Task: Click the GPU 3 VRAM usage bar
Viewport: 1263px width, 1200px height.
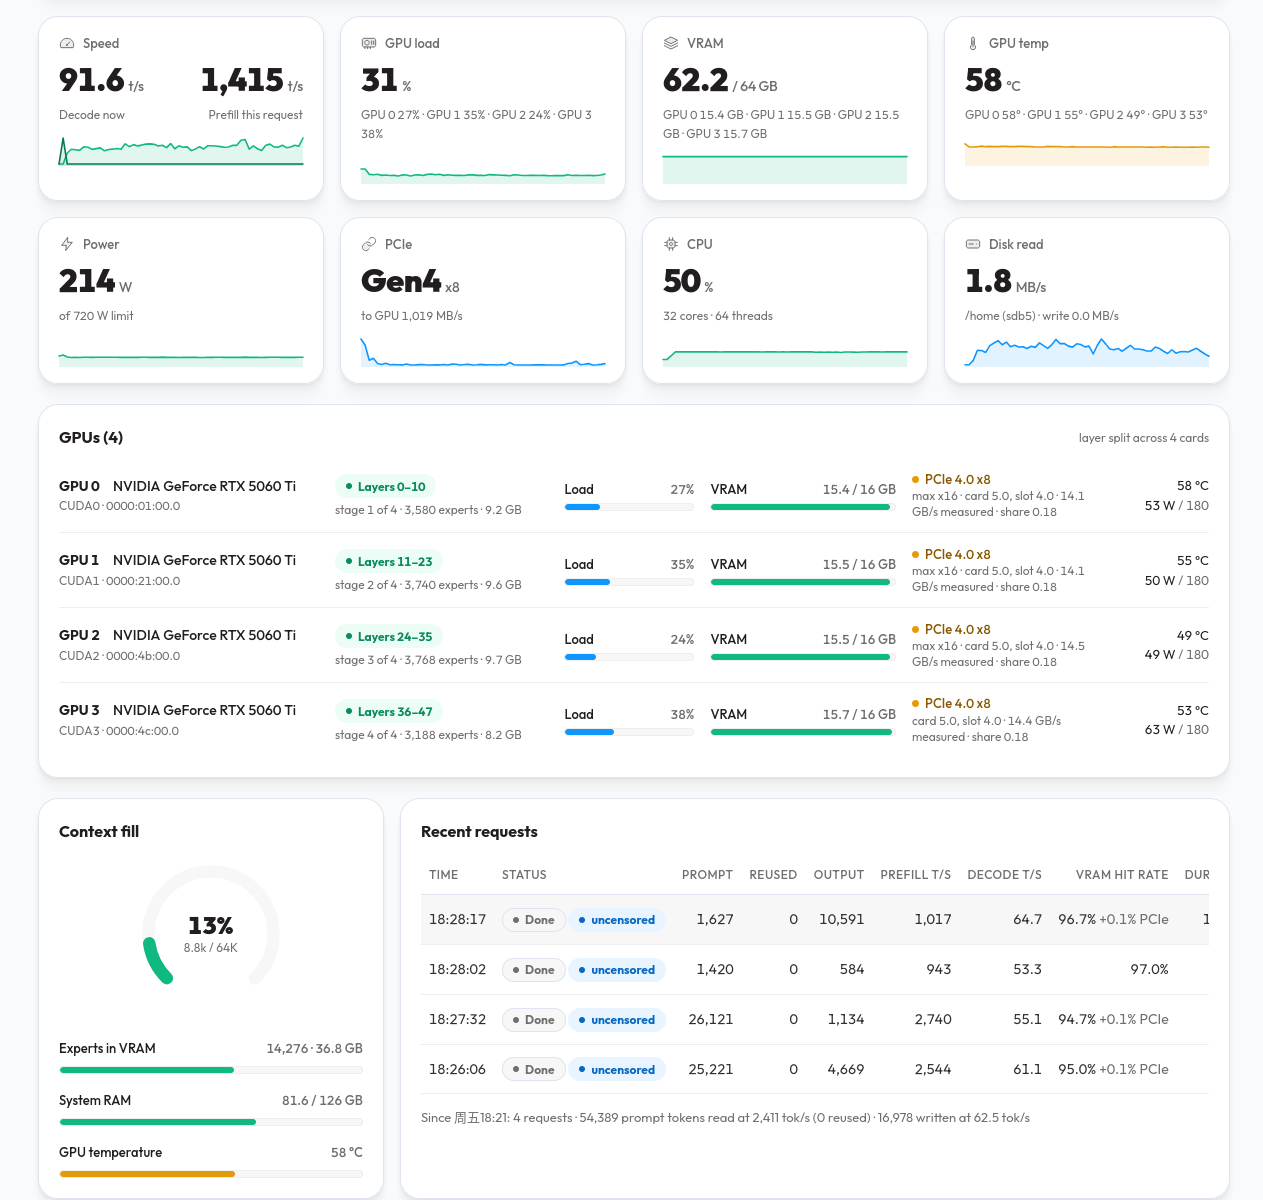Action: pyautogui.click(x=803, y=732)
